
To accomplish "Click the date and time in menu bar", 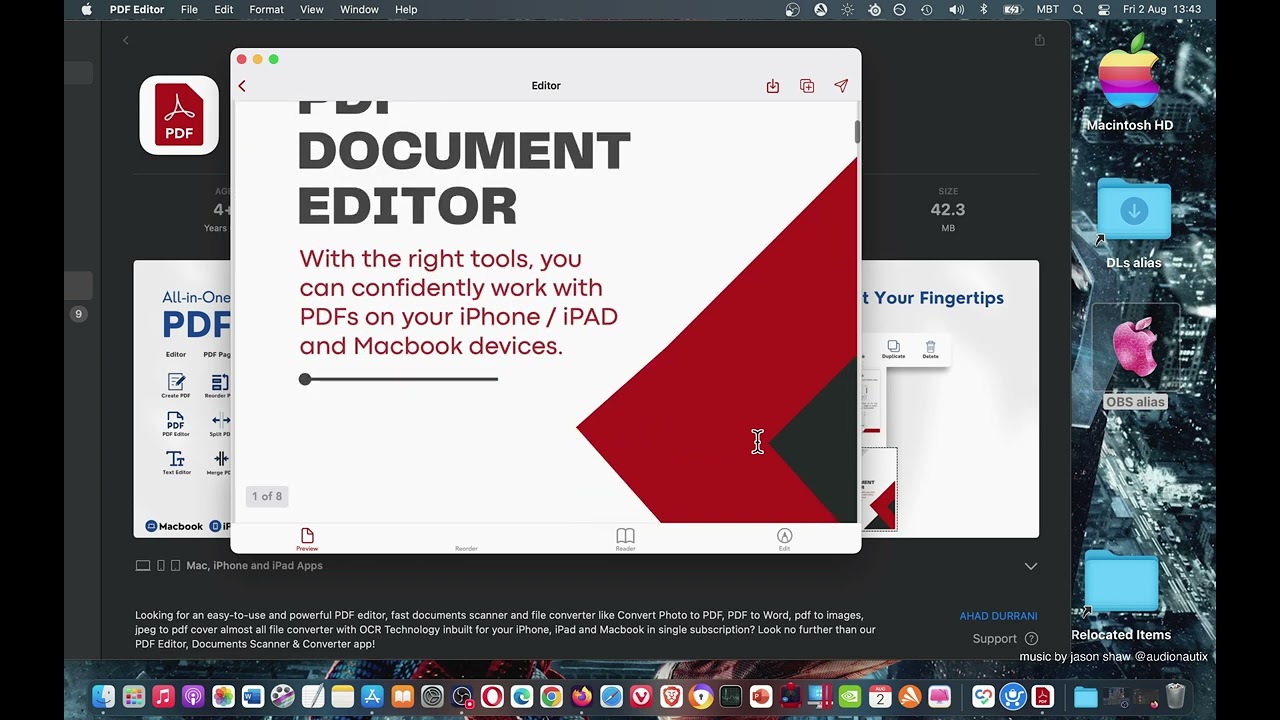I will (1162, 9).
